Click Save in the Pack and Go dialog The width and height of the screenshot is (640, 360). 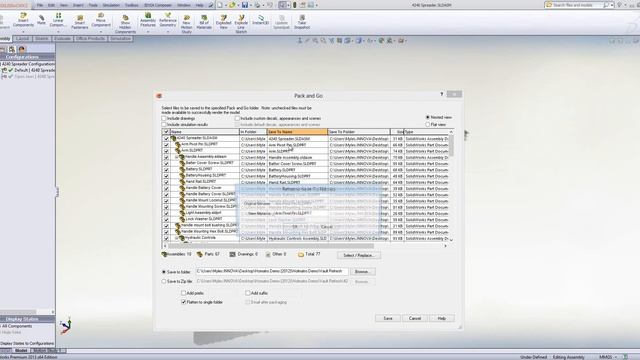[388, 318]
